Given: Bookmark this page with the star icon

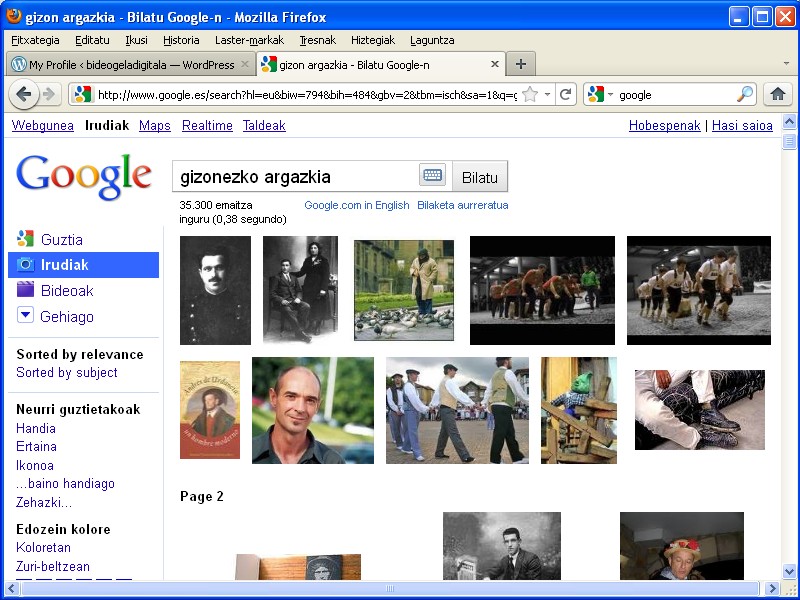Looking at the screenshot, I should 530,94.
